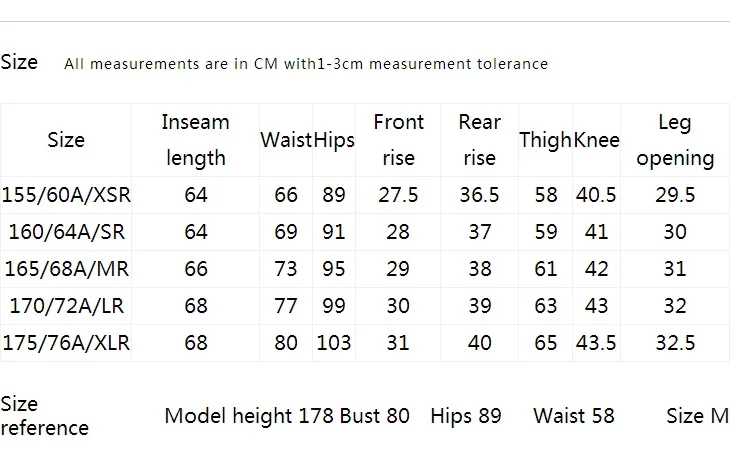Image resolution: width=731 pixels, height=474 pixels.
Task: Click the hips value 103 cell
Action: [x=334, y=343]
